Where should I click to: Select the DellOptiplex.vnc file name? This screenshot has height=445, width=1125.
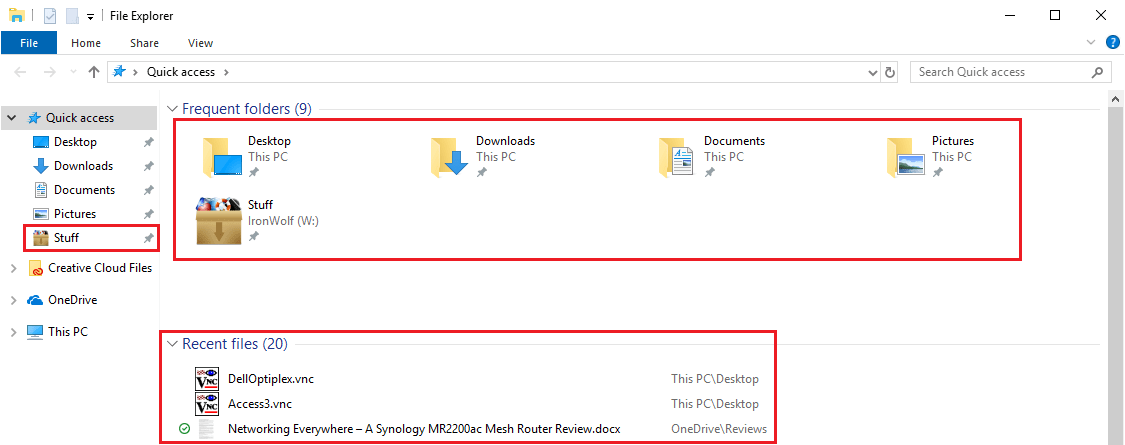coord(271,379)
